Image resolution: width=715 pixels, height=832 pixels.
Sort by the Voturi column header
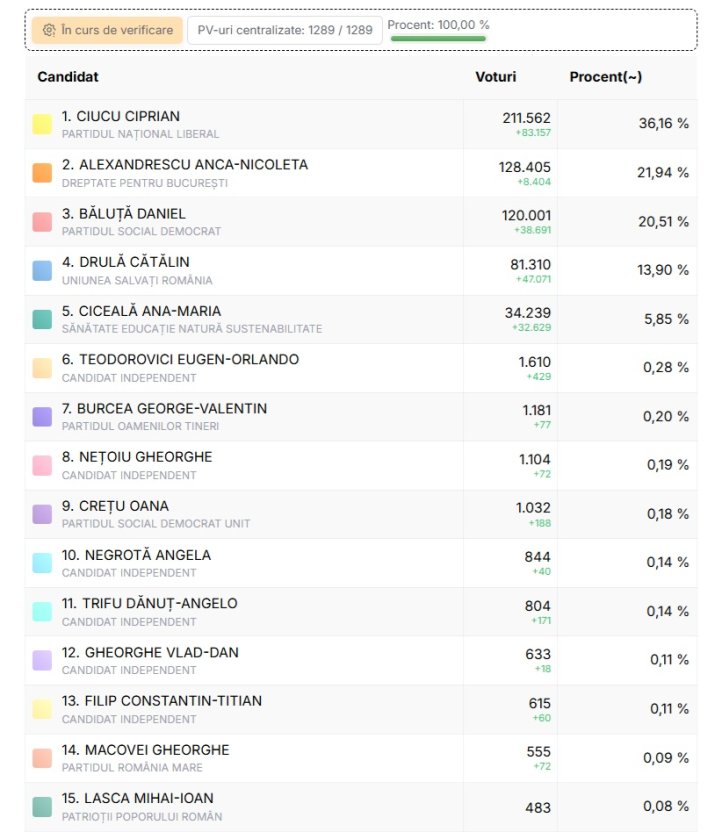pyautogui.click(x=495, y=77)
